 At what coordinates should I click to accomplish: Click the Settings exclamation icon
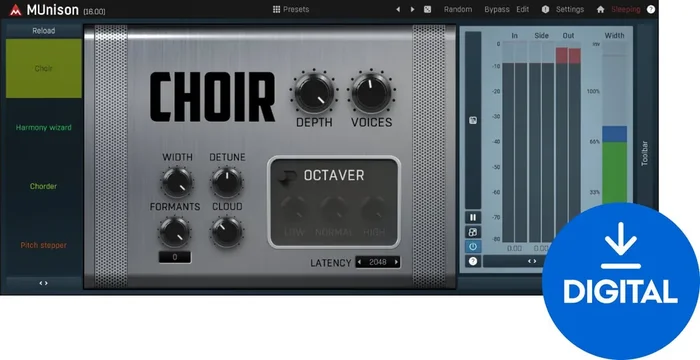tap(545, 9)
